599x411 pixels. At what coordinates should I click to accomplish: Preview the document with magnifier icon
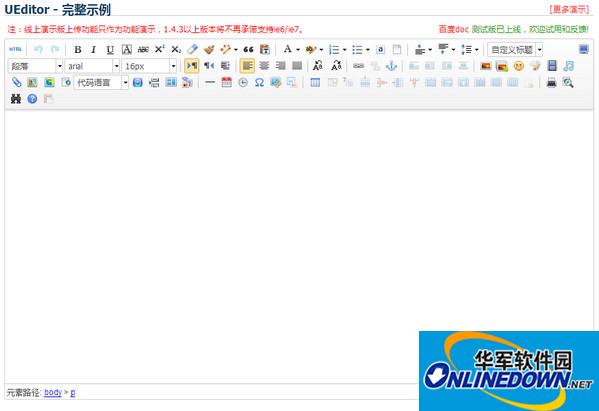click(568, 82)
